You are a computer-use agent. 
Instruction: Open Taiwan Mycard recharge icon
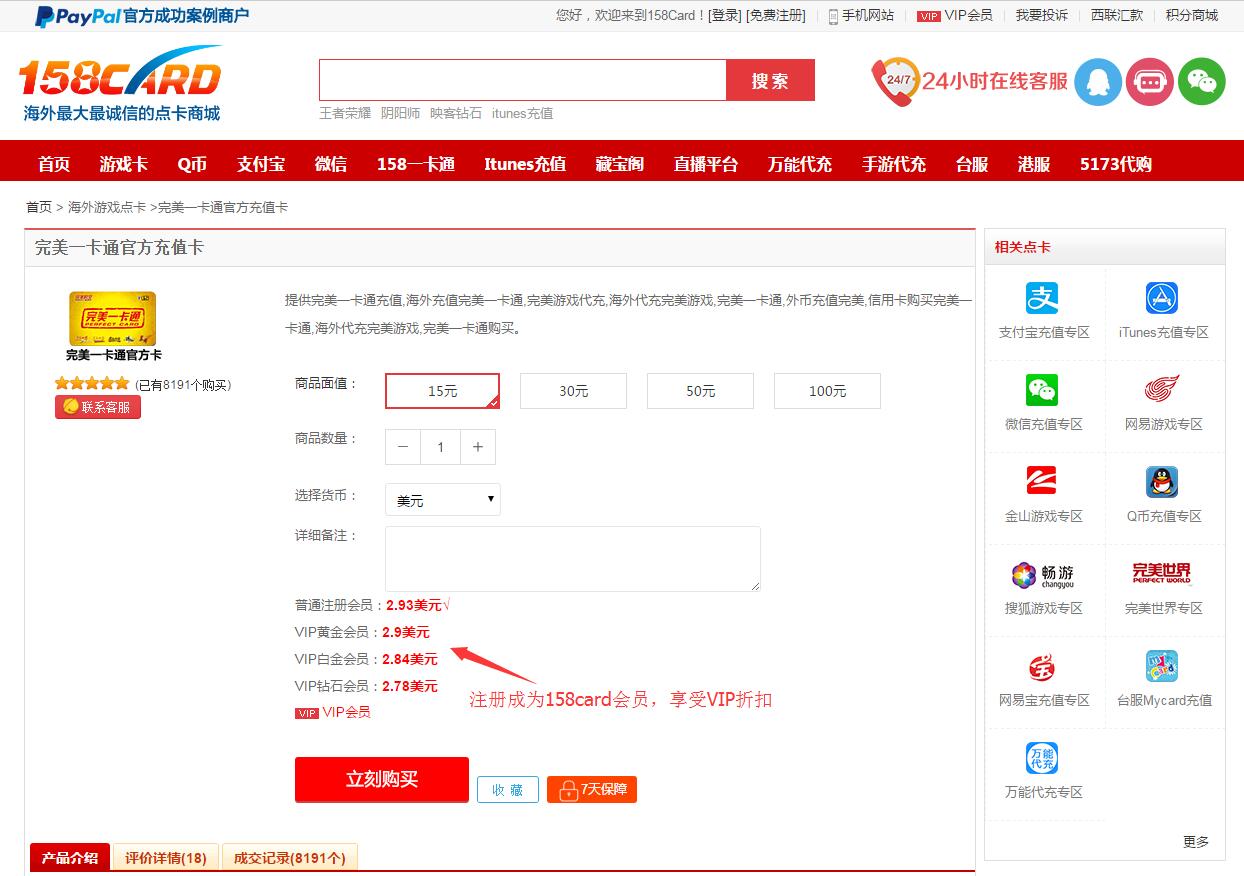point(1162,666)
